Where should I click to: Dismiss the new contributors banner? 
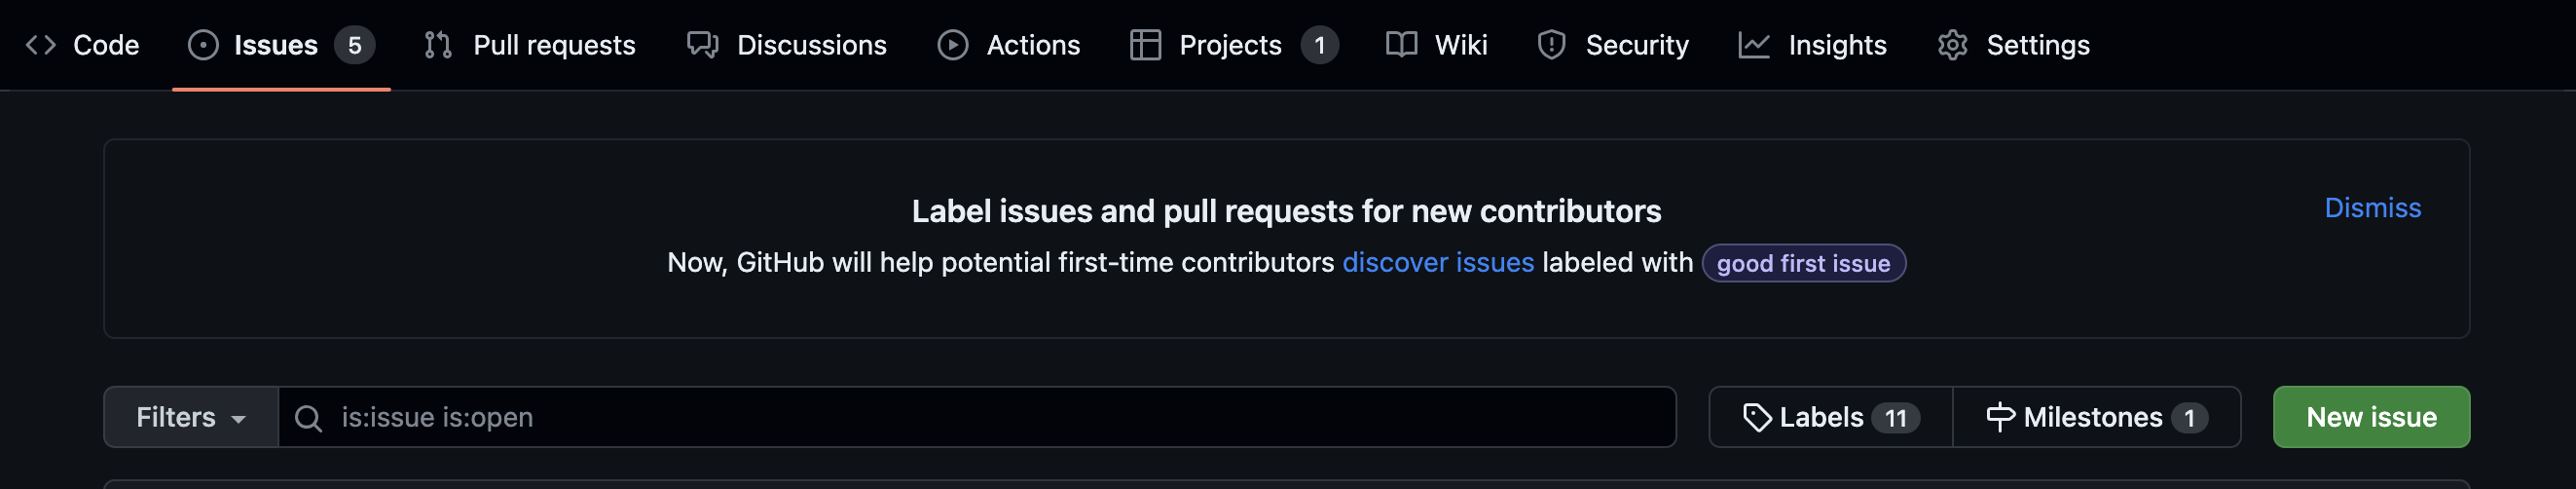tap(2372, 208)
